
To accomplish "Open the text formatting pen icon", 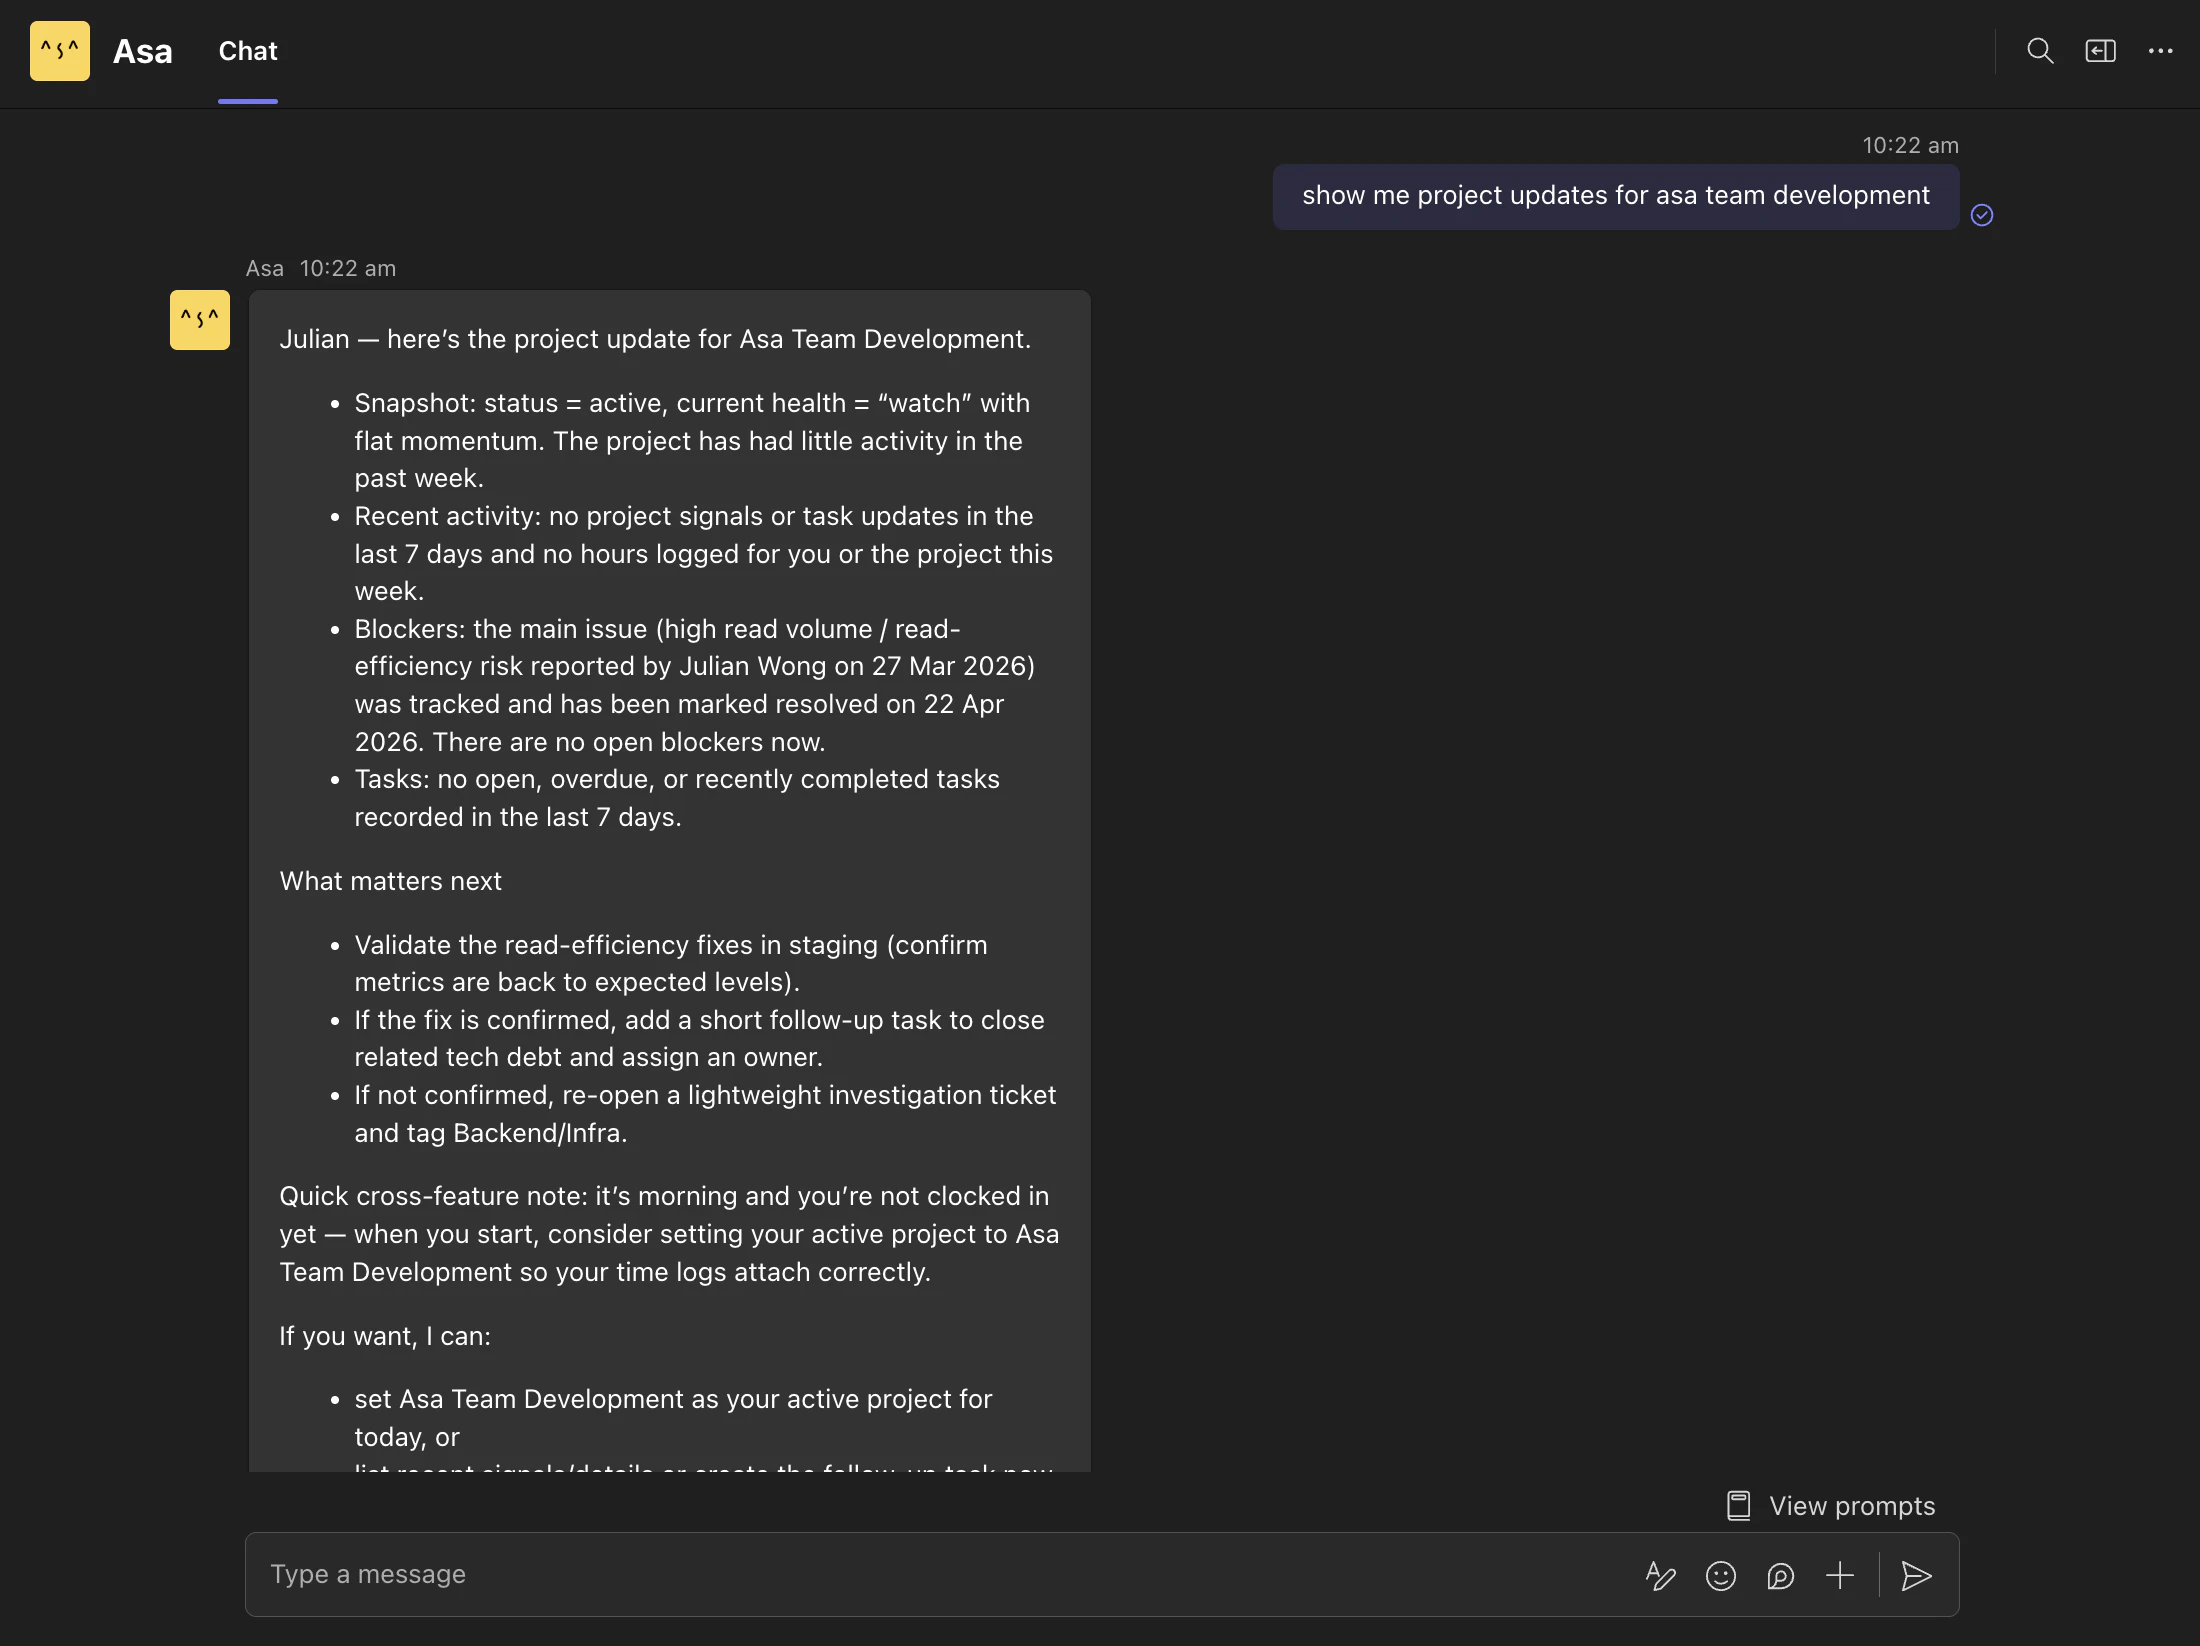I will coord(1660,1576).
